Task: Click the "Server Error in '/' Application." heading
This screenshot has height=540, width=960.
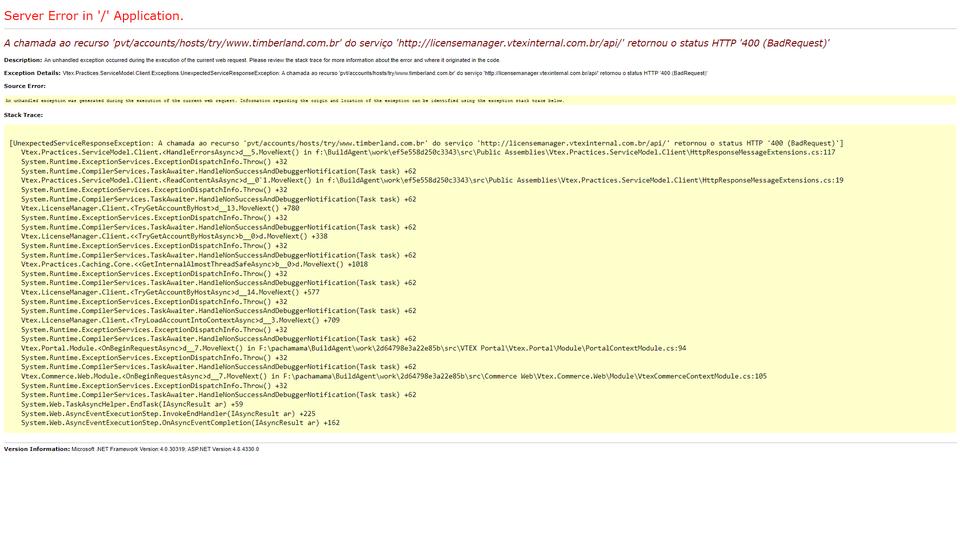Action: 94,16
